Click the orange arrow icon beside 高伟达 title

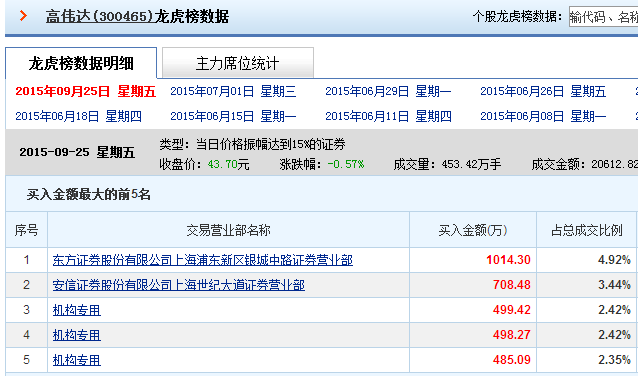[24, 16]
